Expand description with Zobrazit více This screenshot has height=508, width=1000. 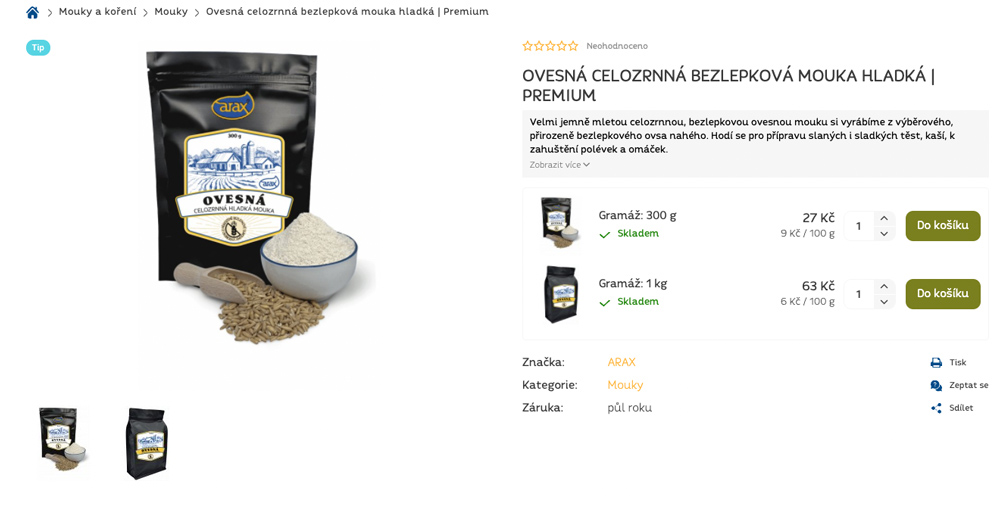pos(559,165)
